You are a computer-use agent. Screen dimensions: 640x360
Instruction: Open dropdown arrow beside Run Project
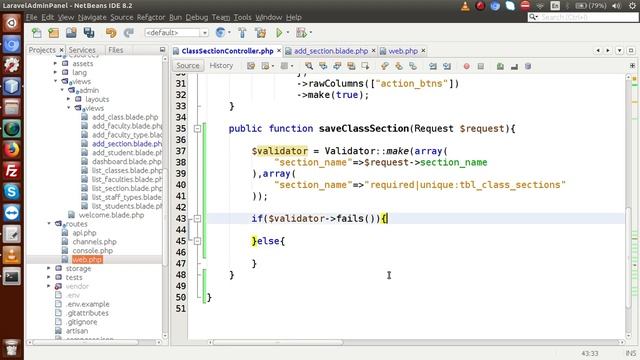288,33
